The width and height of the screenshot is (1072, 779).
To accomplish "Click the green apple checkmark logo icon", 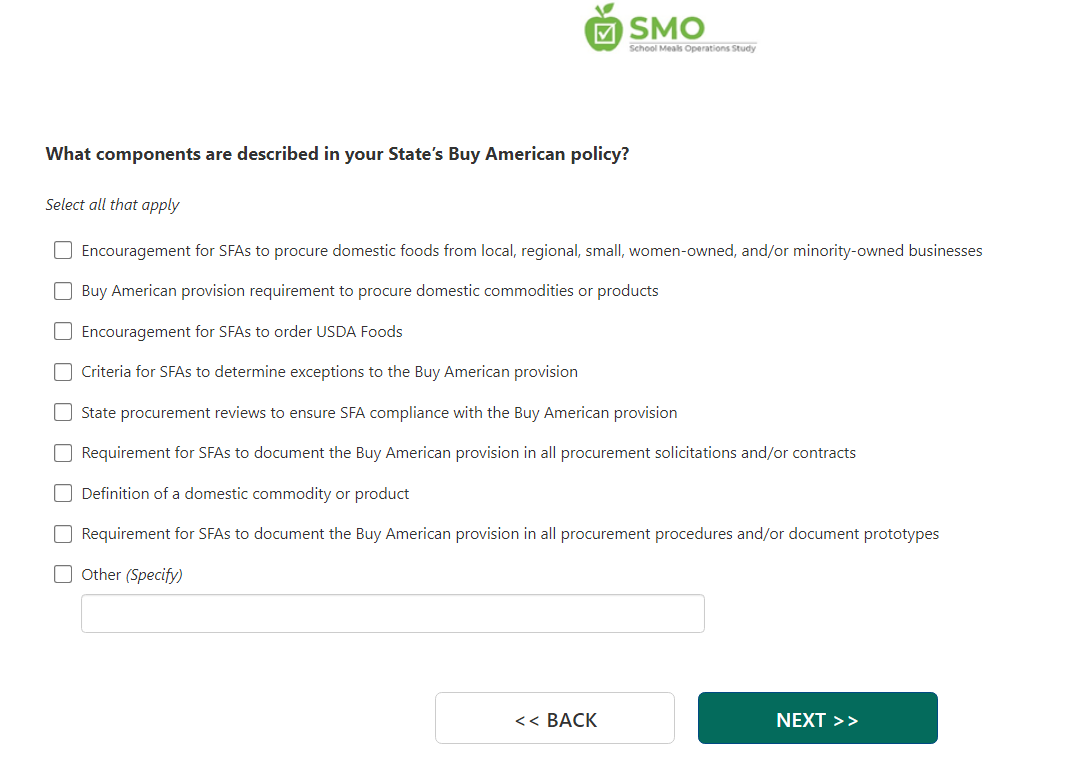I will pyautogui.click(x=603, y=28).
